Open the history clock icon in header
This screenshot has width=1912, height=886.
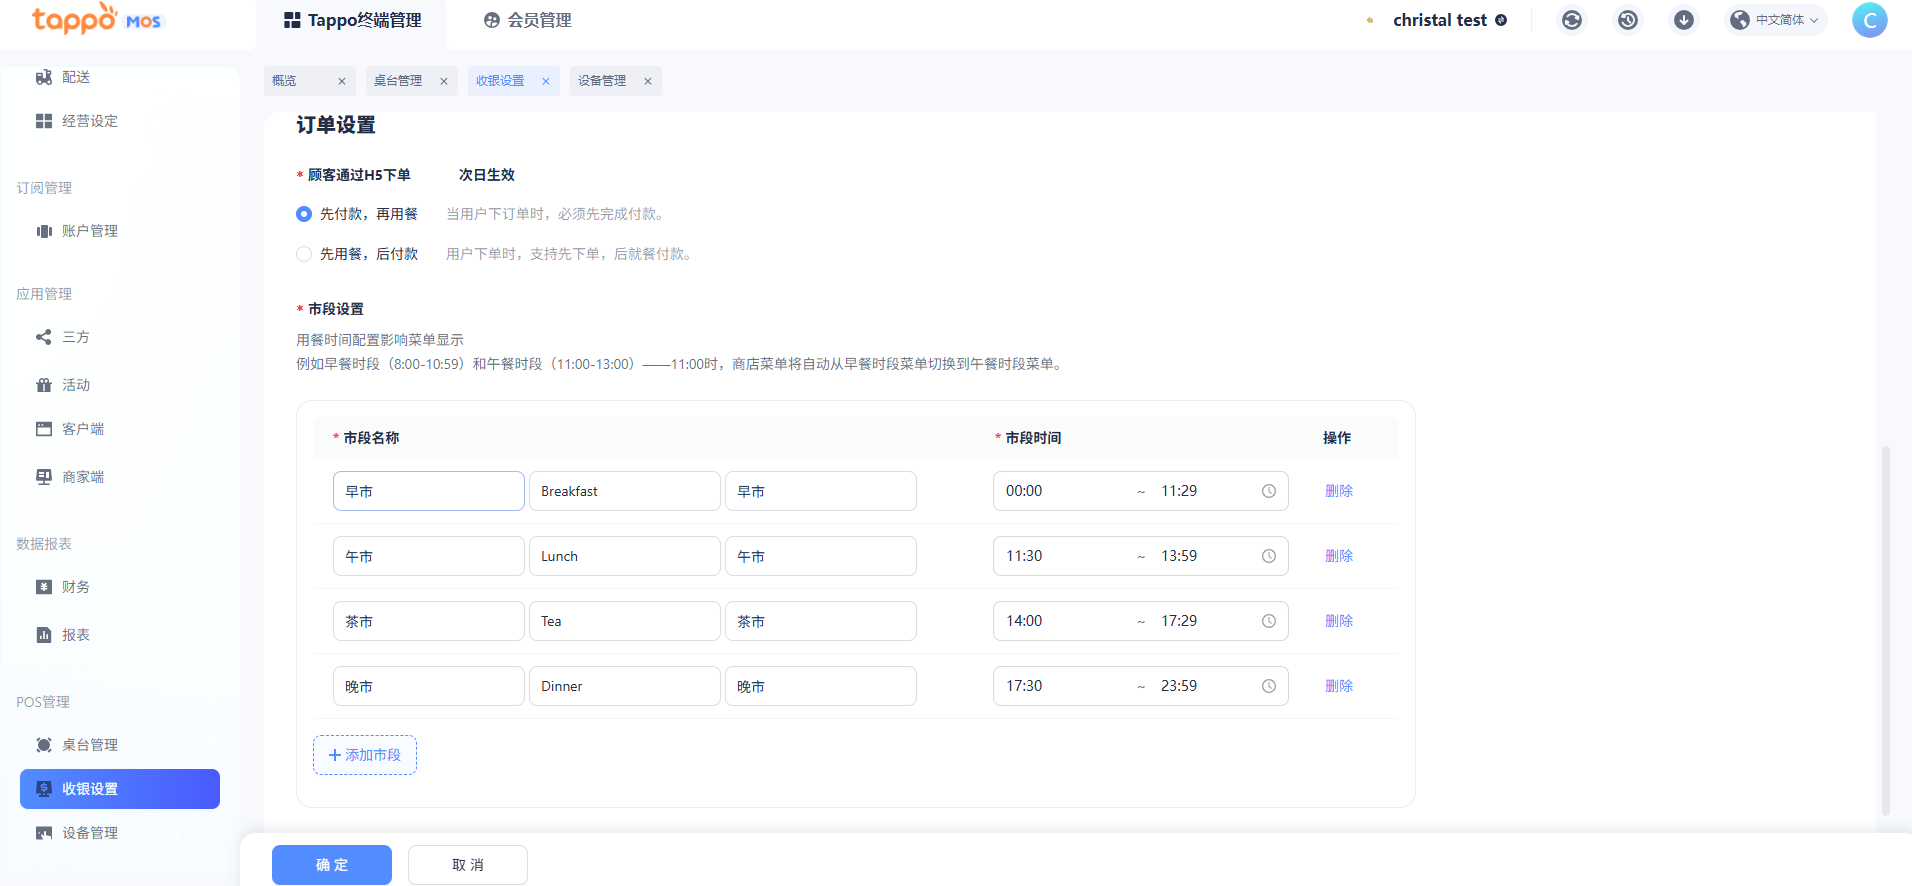tap(1628, 20)
